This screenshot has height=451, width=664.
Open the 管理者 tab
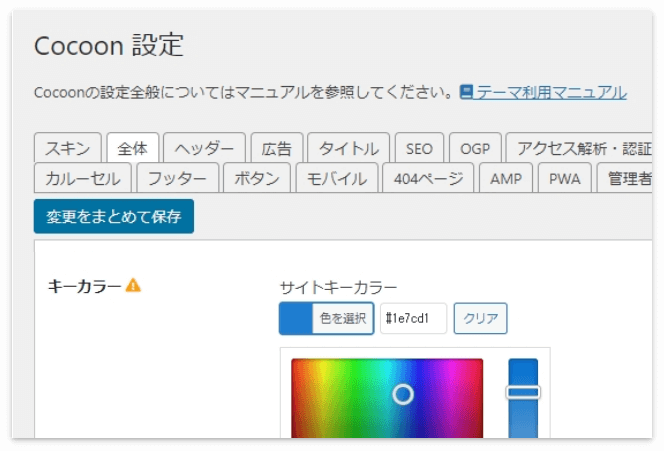point(625,178)
